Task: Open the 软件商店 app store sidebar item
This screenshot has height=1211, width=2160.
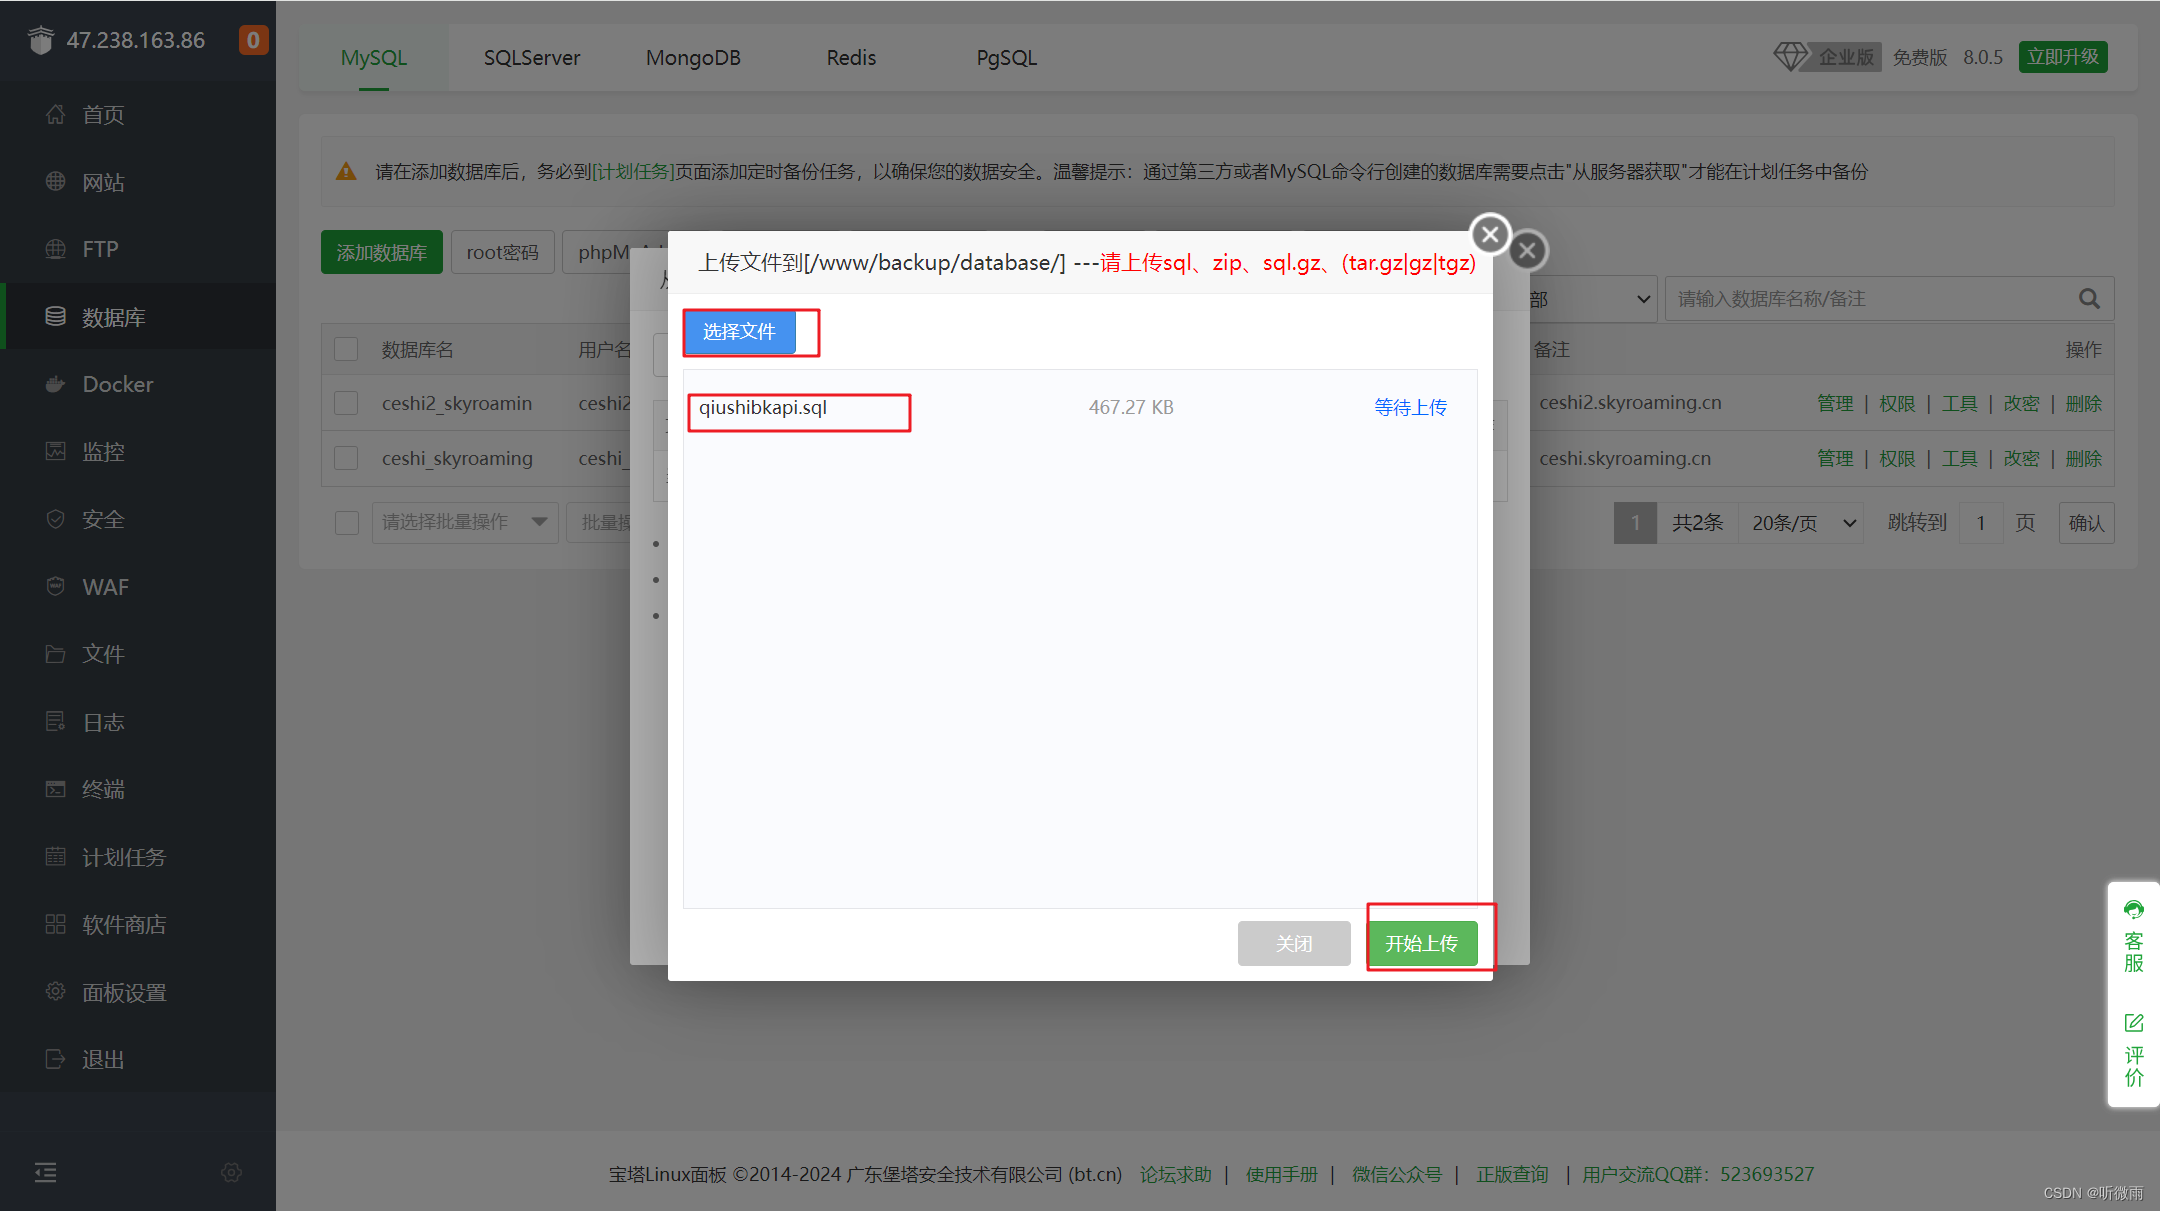Action: tap(138, 924)
